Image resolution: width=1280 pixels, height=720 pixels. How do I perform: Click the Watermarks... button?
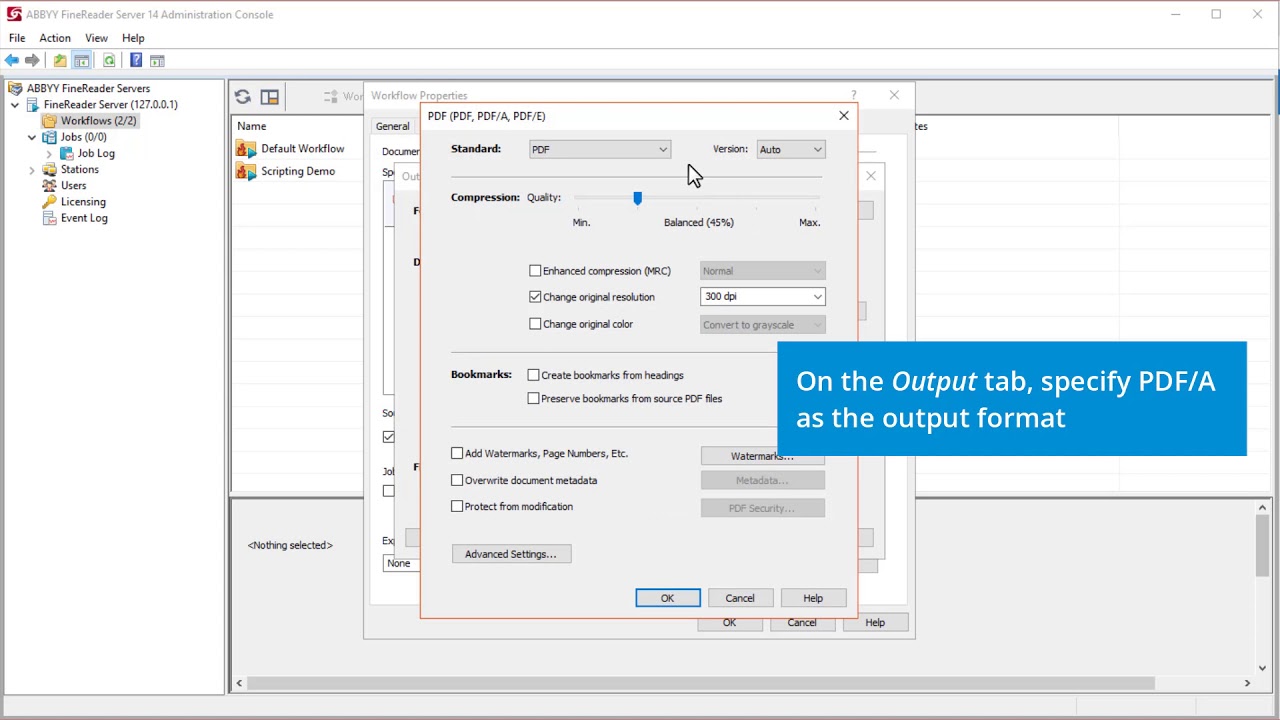(x=762, y=456)
